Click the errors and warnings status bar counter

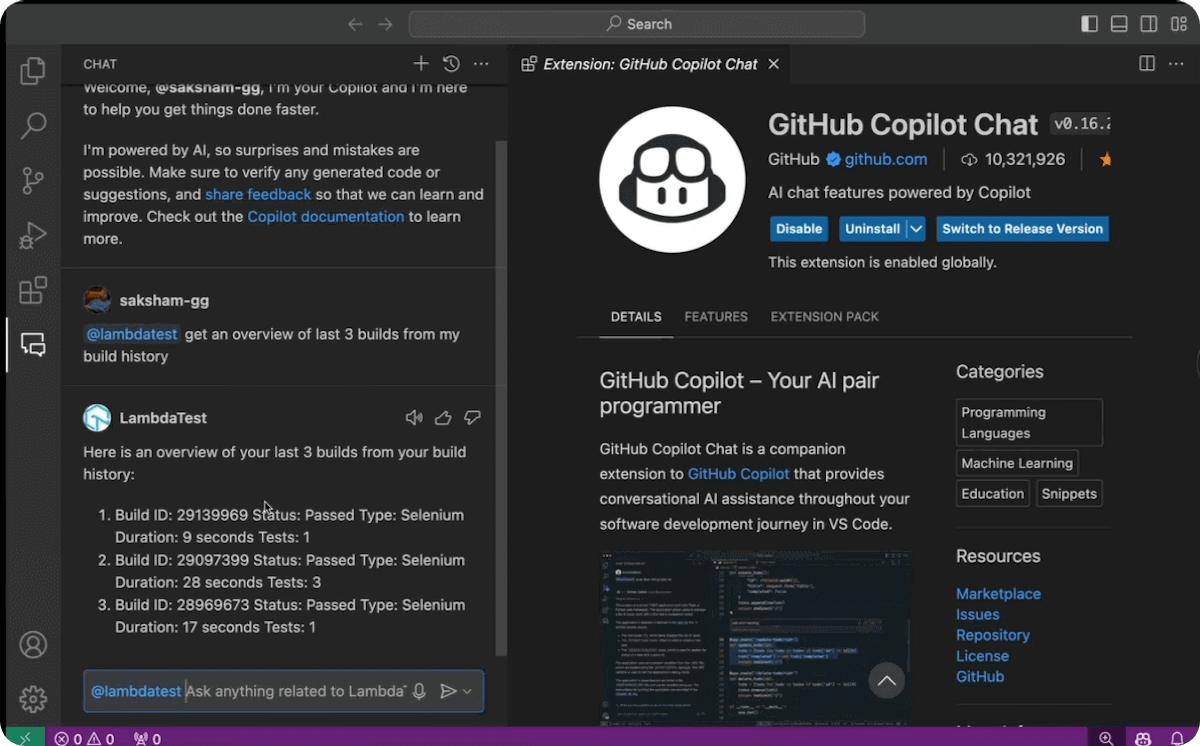point(85,738)
